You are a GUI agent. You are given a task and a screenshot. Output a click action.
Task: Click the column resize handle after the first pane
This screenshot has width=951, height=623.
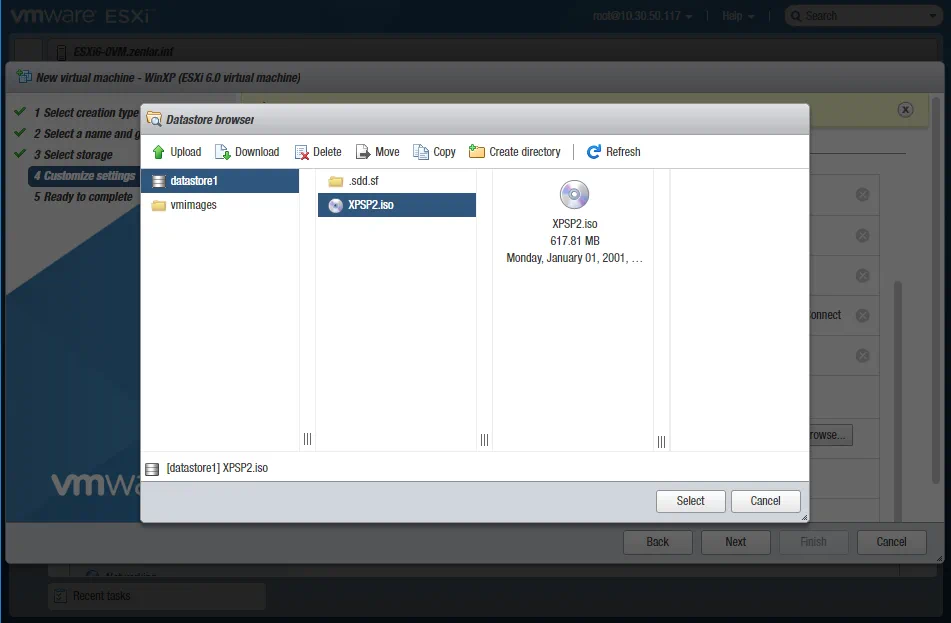pyautogui.click(x=307, y=440)
